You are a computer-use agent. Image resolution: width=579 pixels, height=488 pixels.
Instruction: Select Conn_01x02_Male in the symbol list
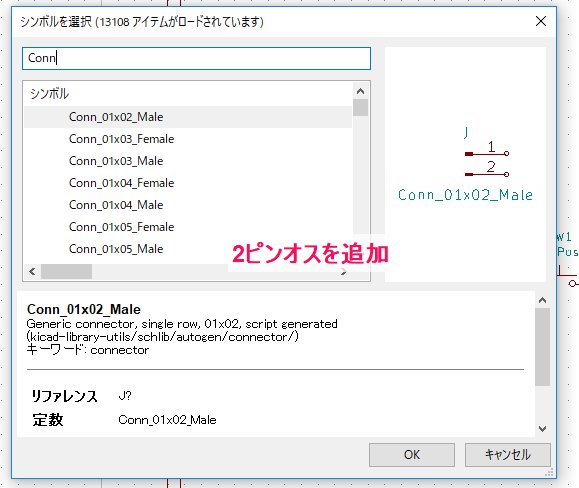188,117
